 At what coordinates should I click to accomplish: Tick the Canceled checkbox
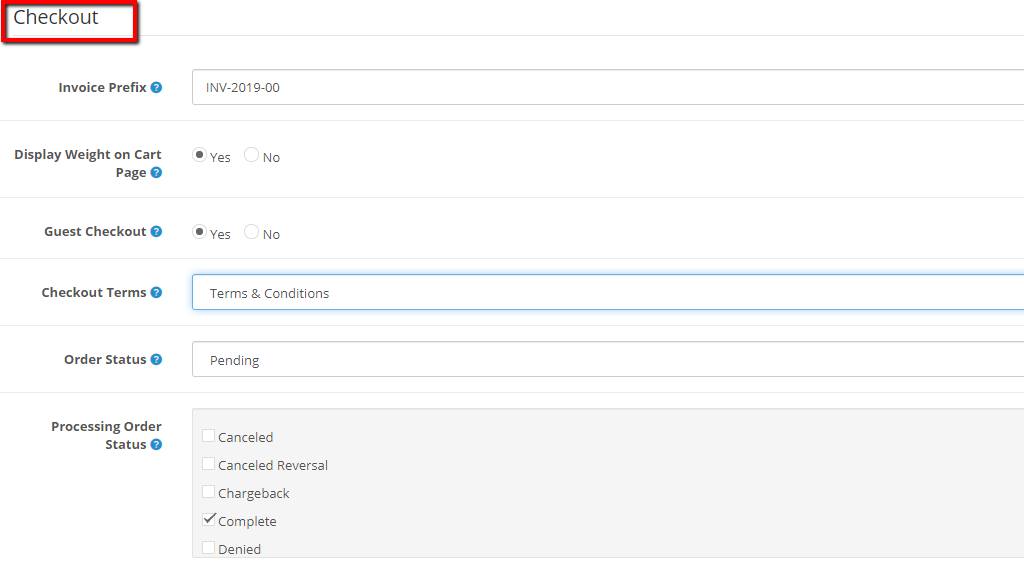point(208,436)
